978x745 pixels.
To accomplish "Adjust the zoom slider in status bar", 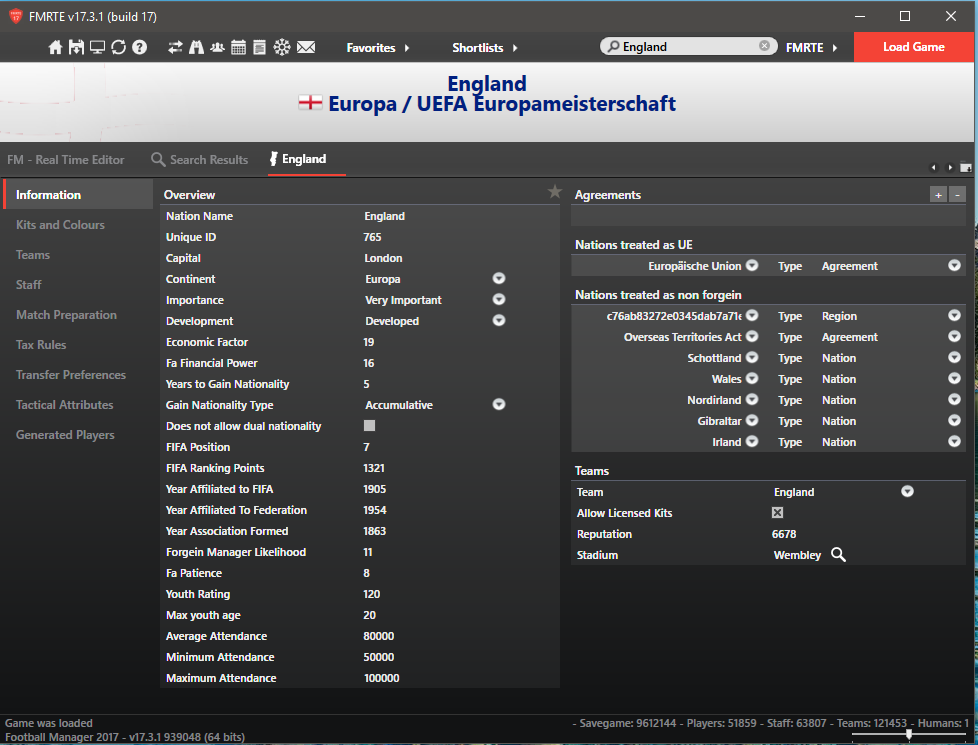I will (909, 734).
